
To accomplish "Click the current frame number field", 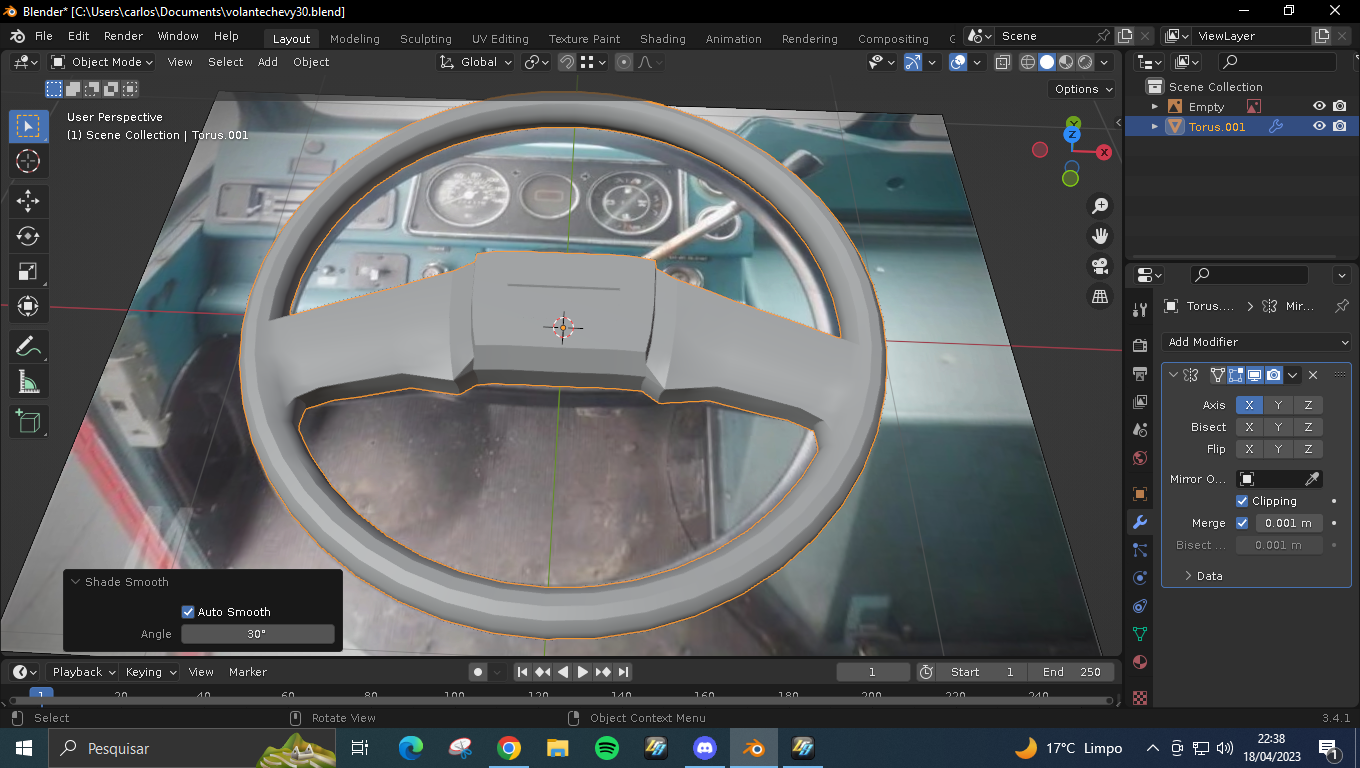I will pyautogui.click(x=873, y=672).
